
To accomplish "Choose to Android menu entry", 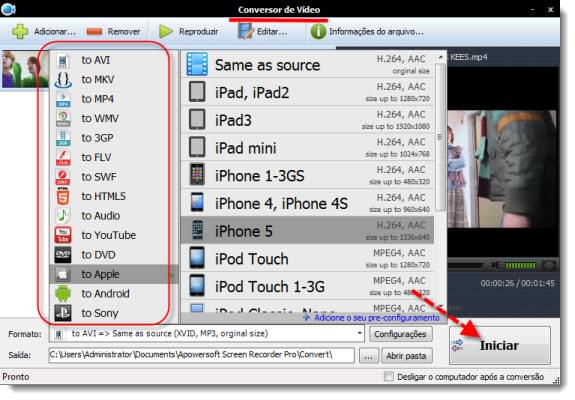I will [x=113, y=294].
